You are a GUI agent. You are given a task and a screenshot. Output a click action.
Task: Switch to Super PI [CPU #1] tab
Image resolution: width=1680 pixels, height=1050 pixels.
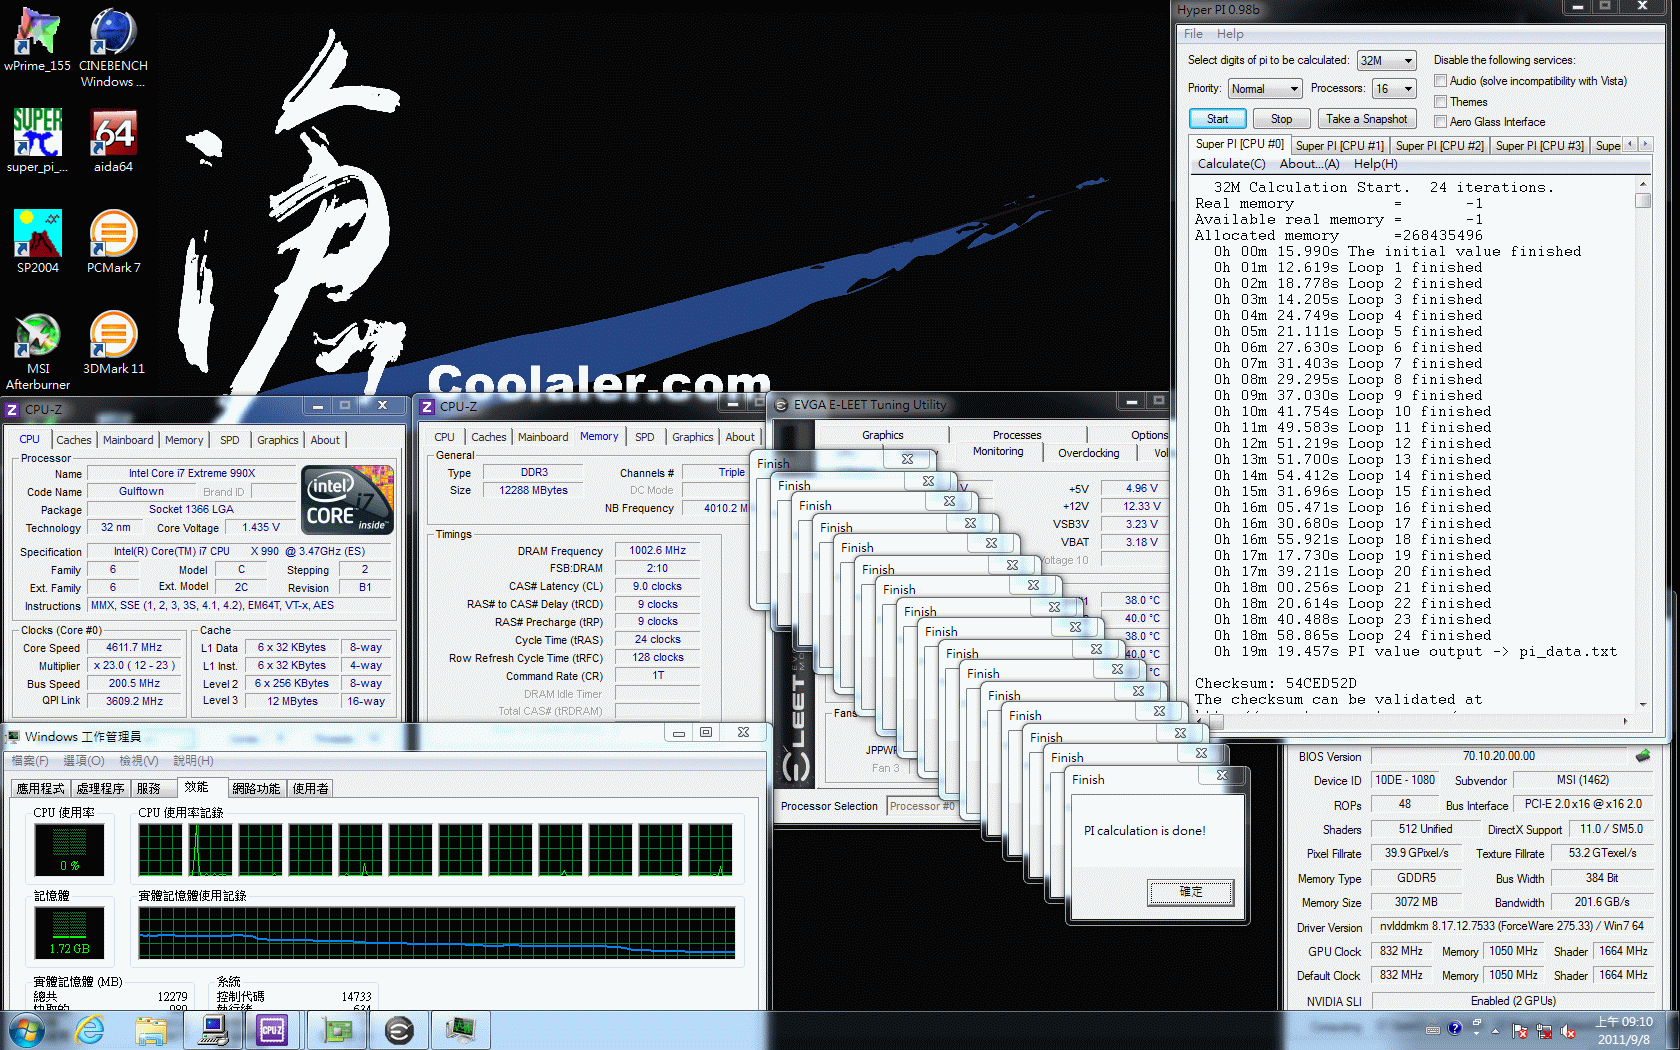click(1339, 146)
